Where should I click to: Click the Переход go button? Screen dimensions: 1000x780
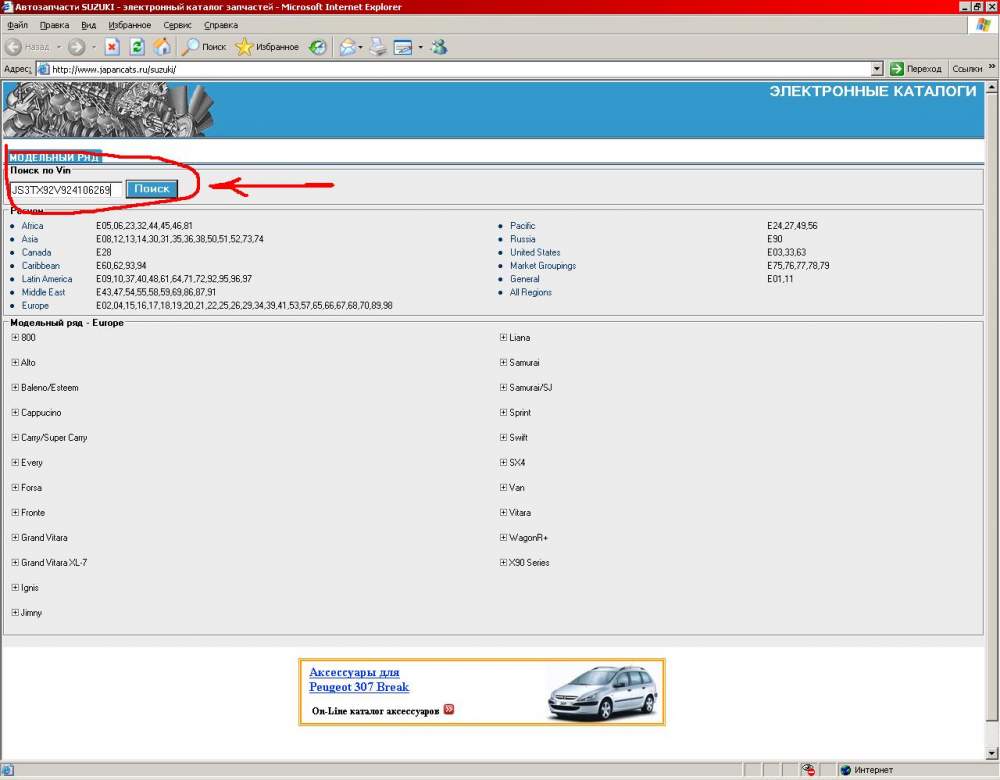coord(915,69)
